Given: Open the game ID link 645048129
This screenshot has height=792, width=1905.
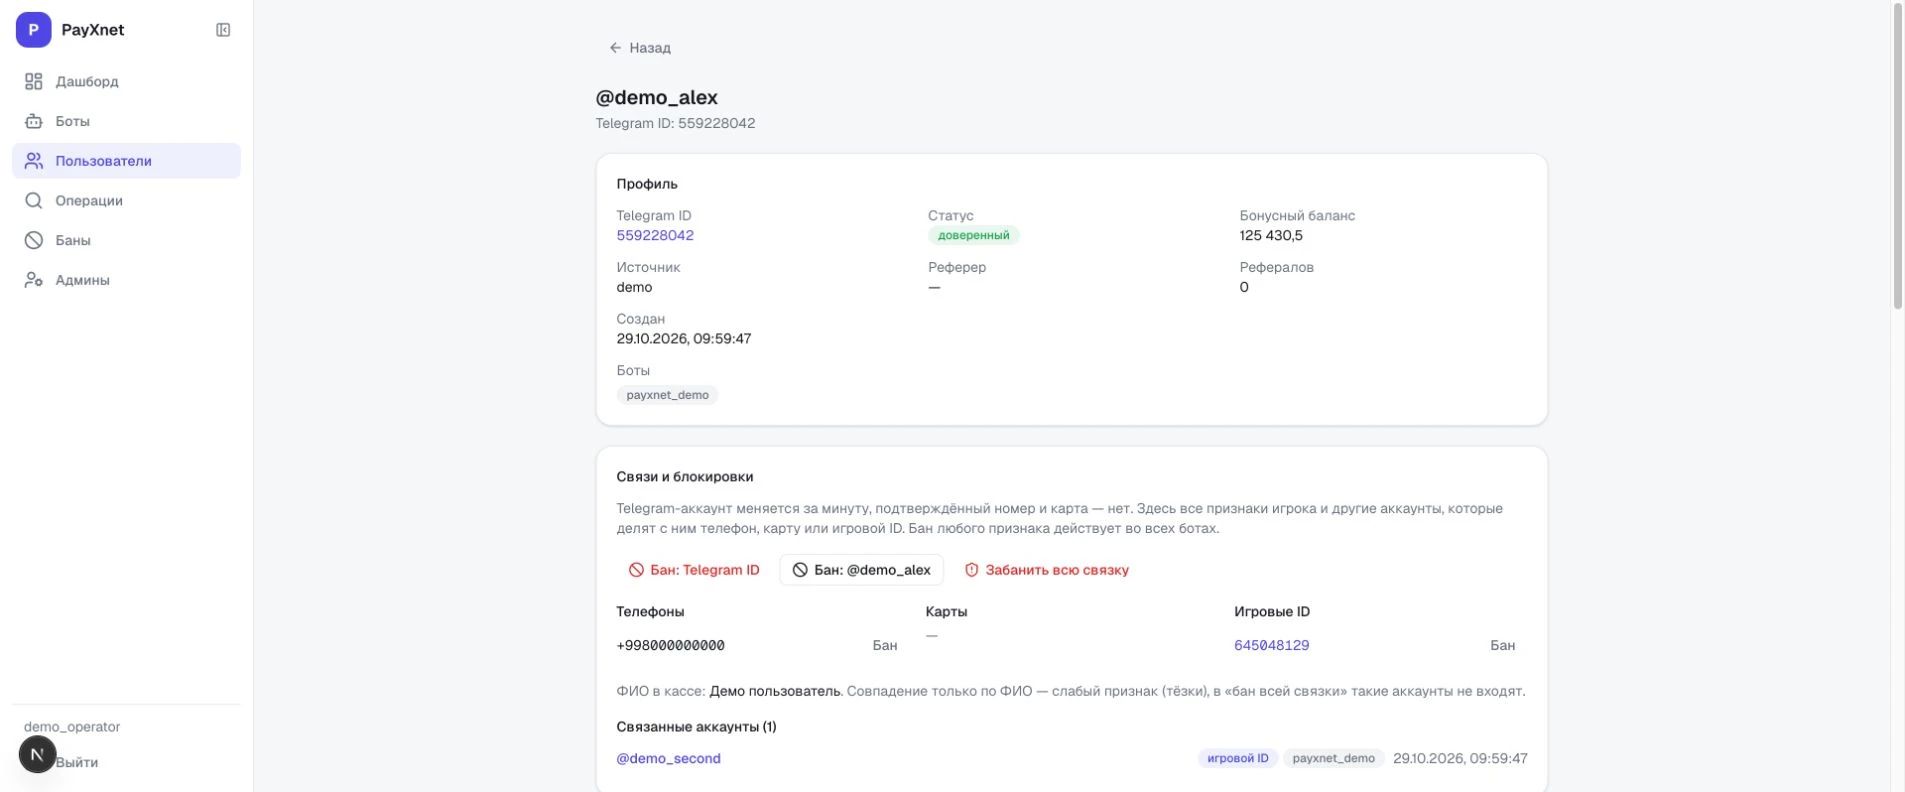Looking at the screenshot, I should pos(1271,646).
